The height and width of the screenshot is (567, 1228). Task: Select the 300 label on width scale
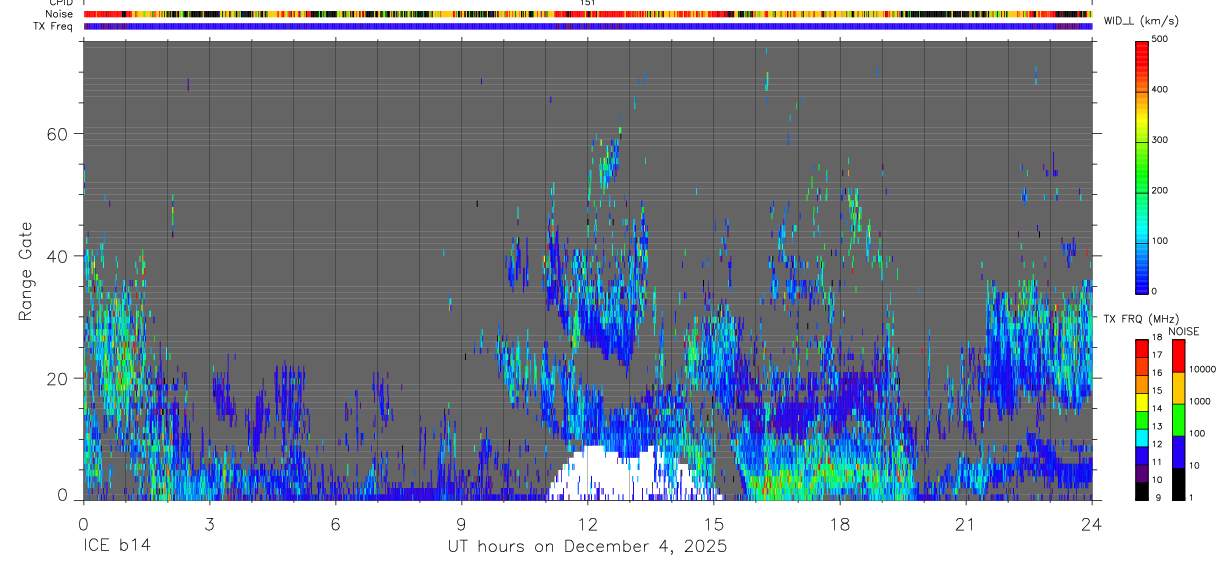(x=1162, y=140)
